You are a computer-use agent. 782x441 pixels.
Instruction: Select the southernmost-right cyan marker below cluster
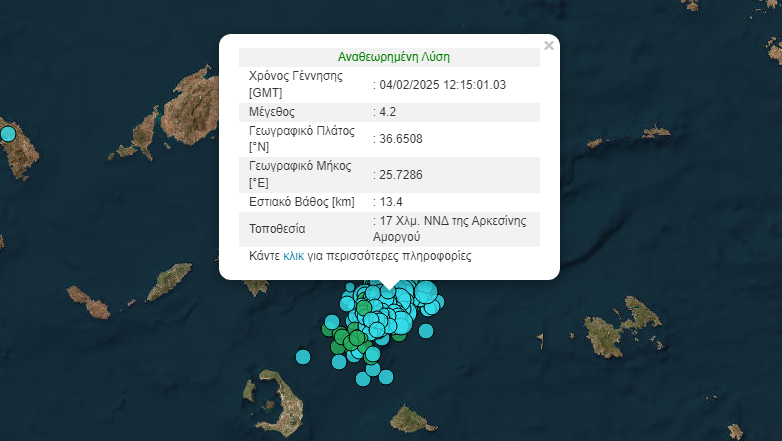tap(385, 376)
